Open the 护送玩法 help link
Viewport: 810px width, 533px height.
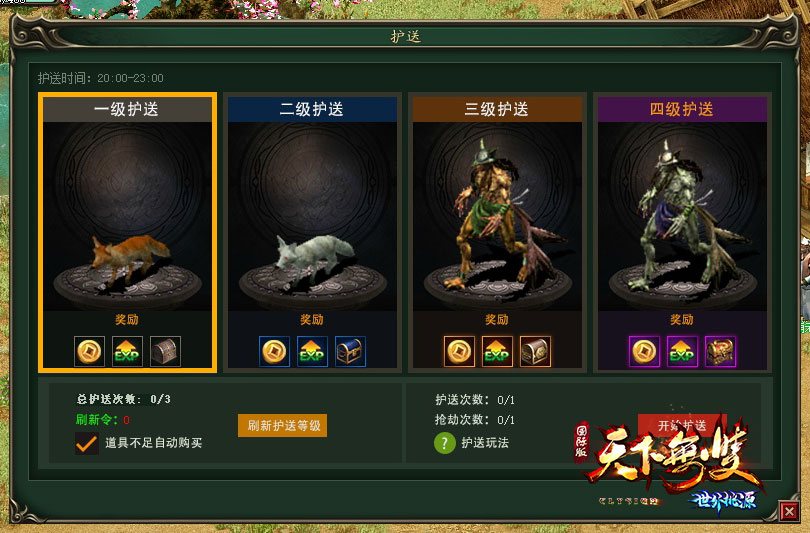485,443
